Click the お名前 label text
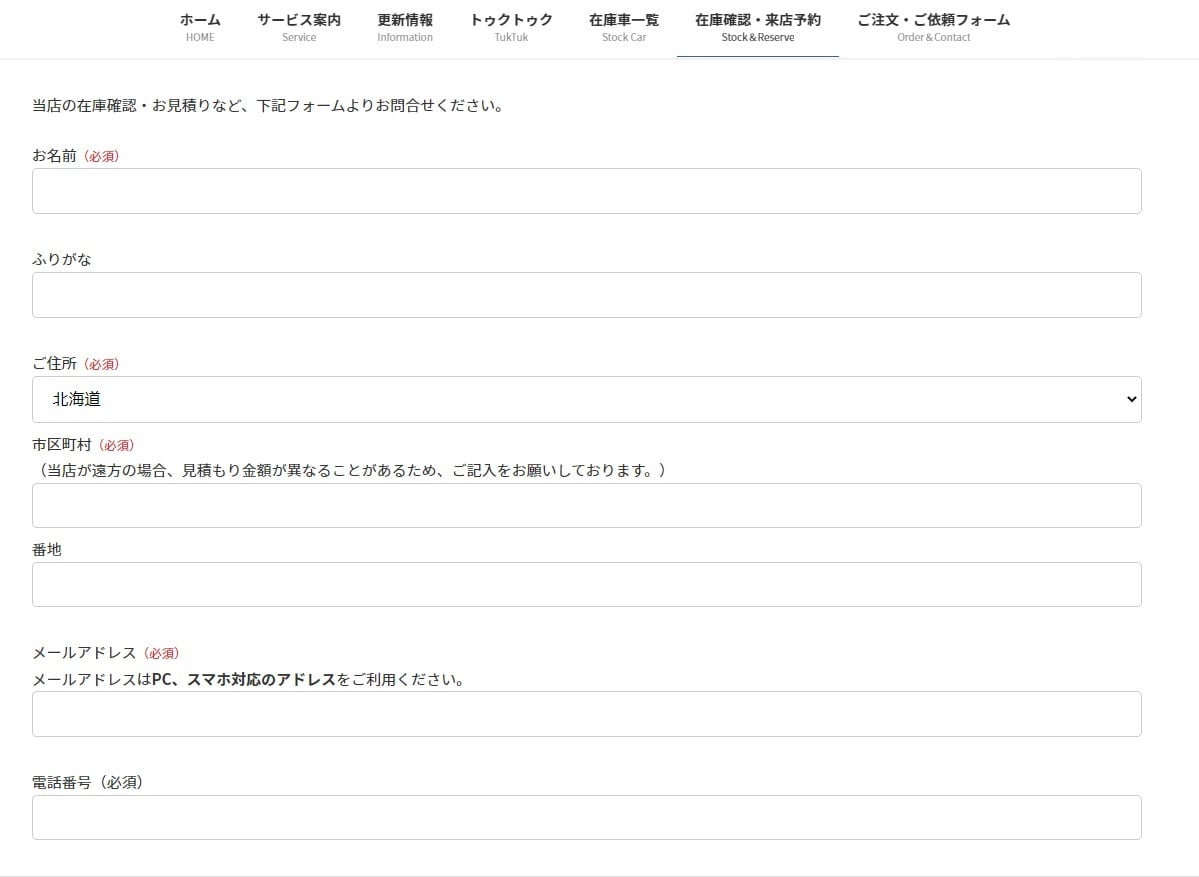 [54, 156]
